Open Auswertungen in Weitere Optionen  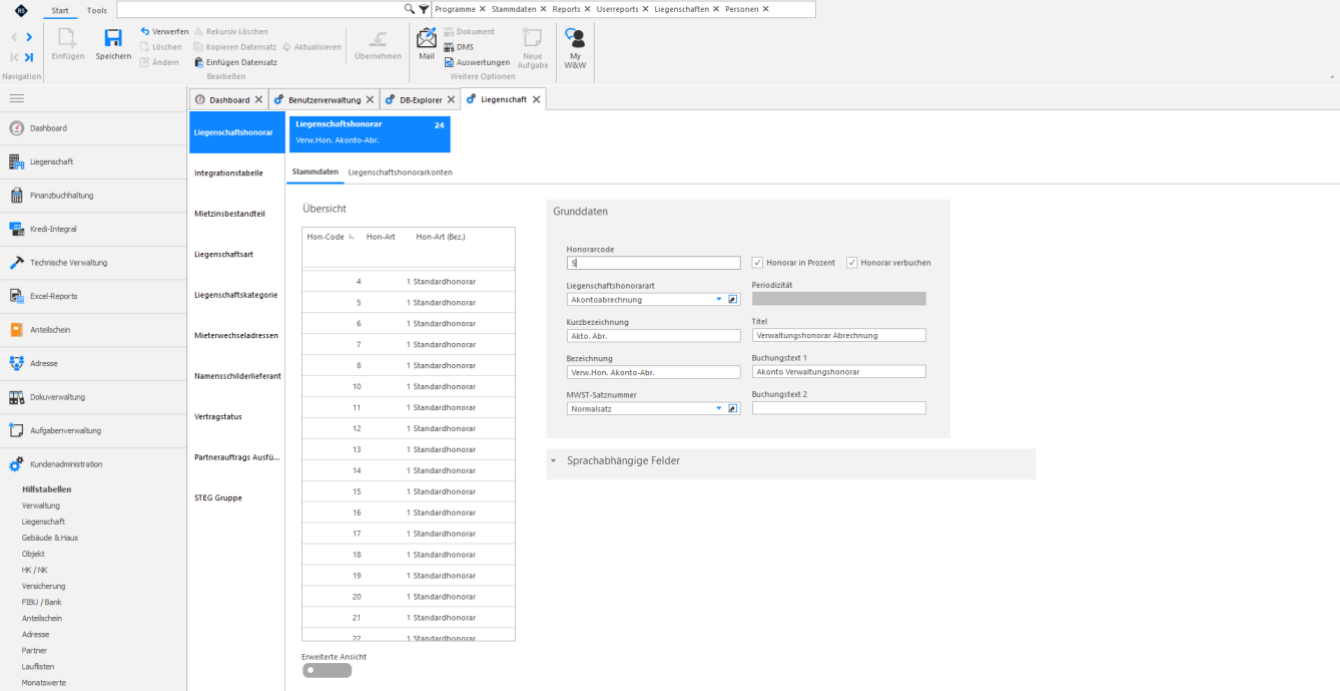(477, 62)
